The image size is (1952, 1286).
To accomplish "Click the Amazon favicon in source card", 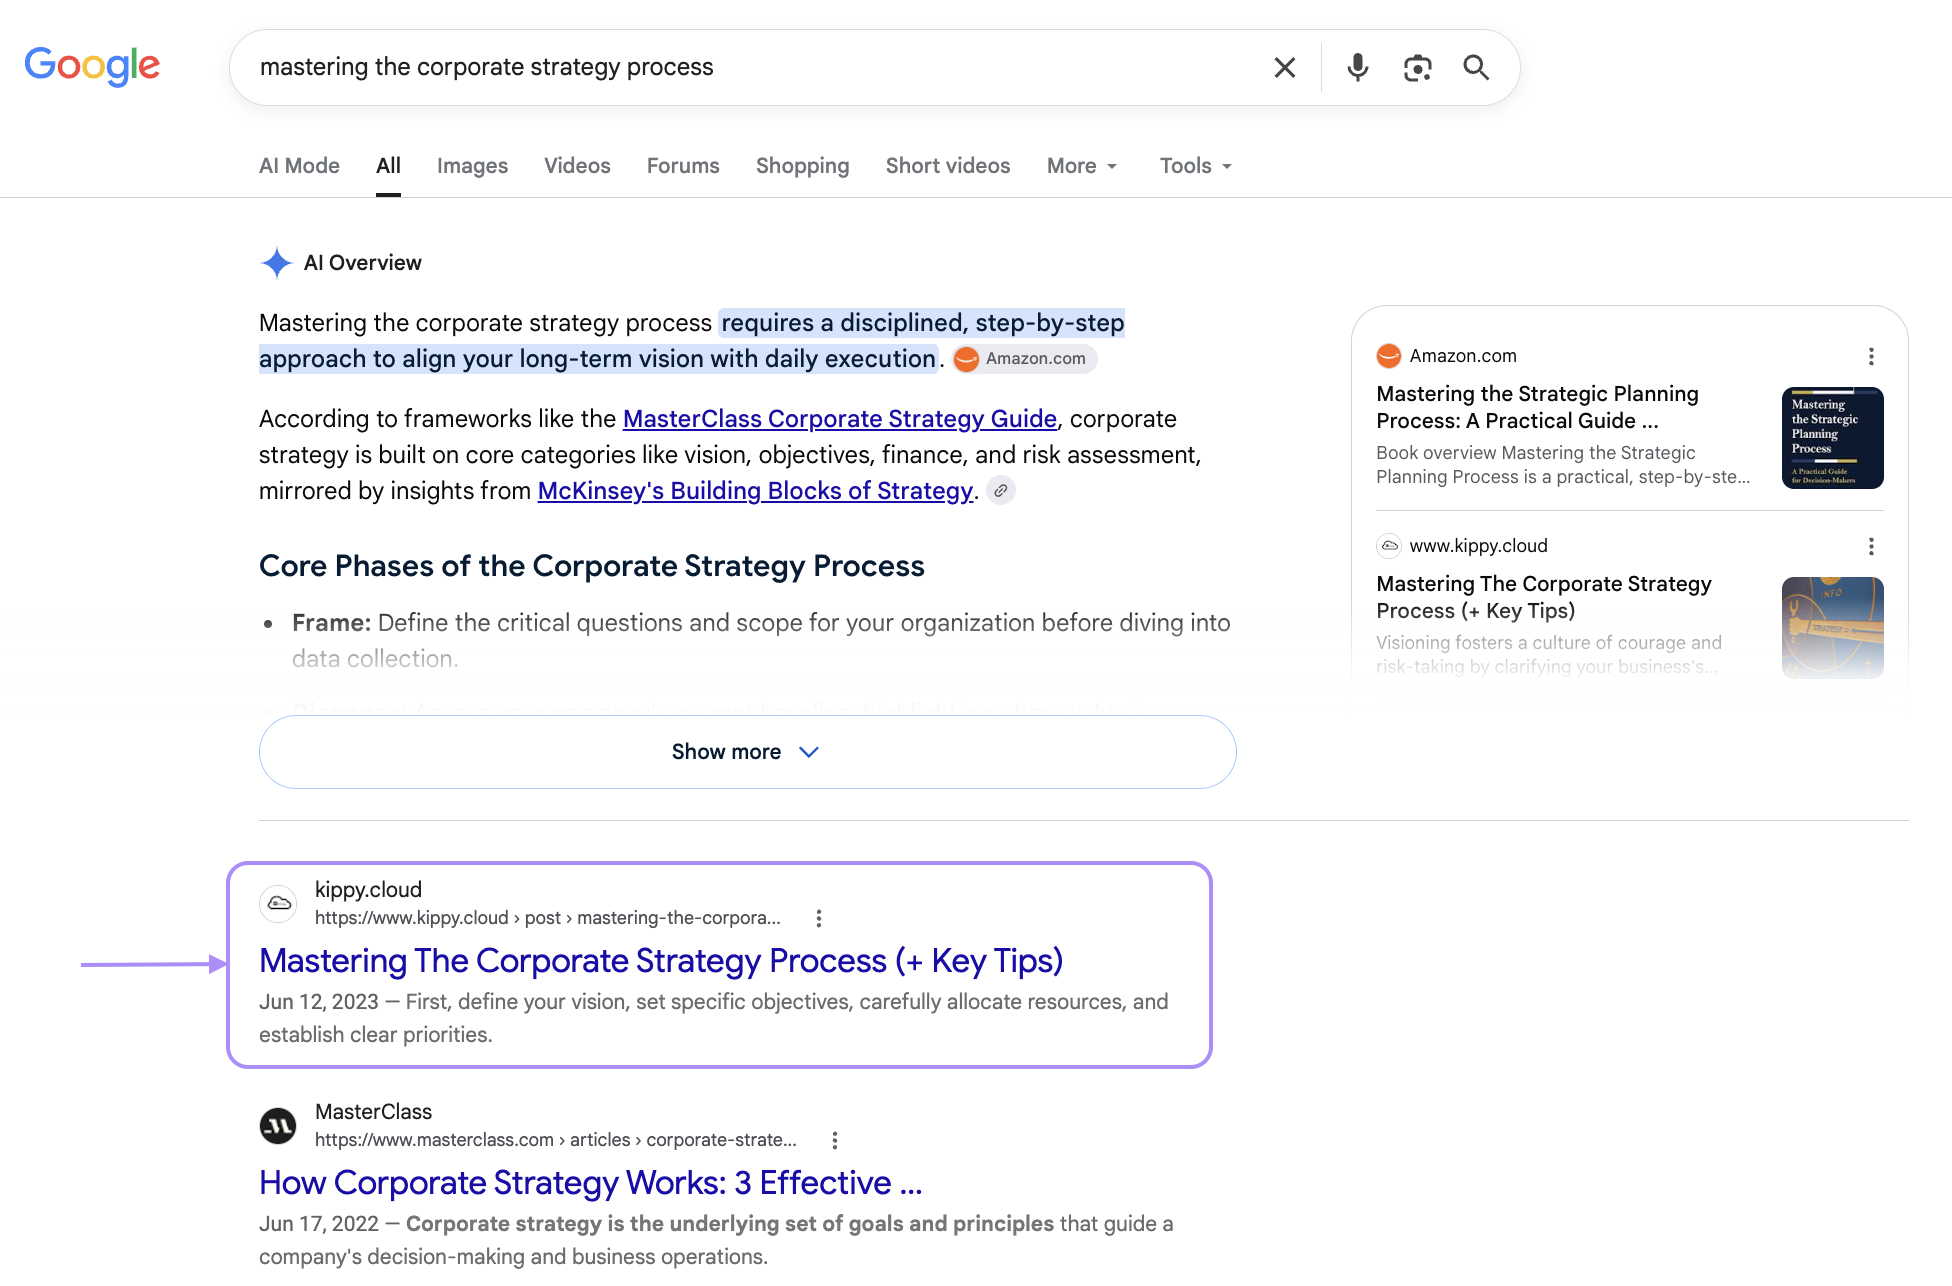I will [x=1389, y=356].
